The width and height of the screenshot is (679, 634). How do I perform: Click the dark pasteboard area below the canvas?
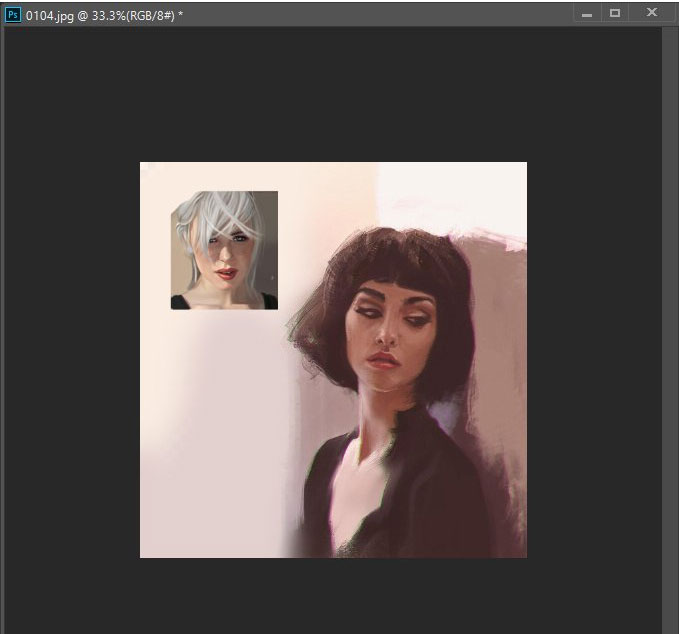point(333,595)
